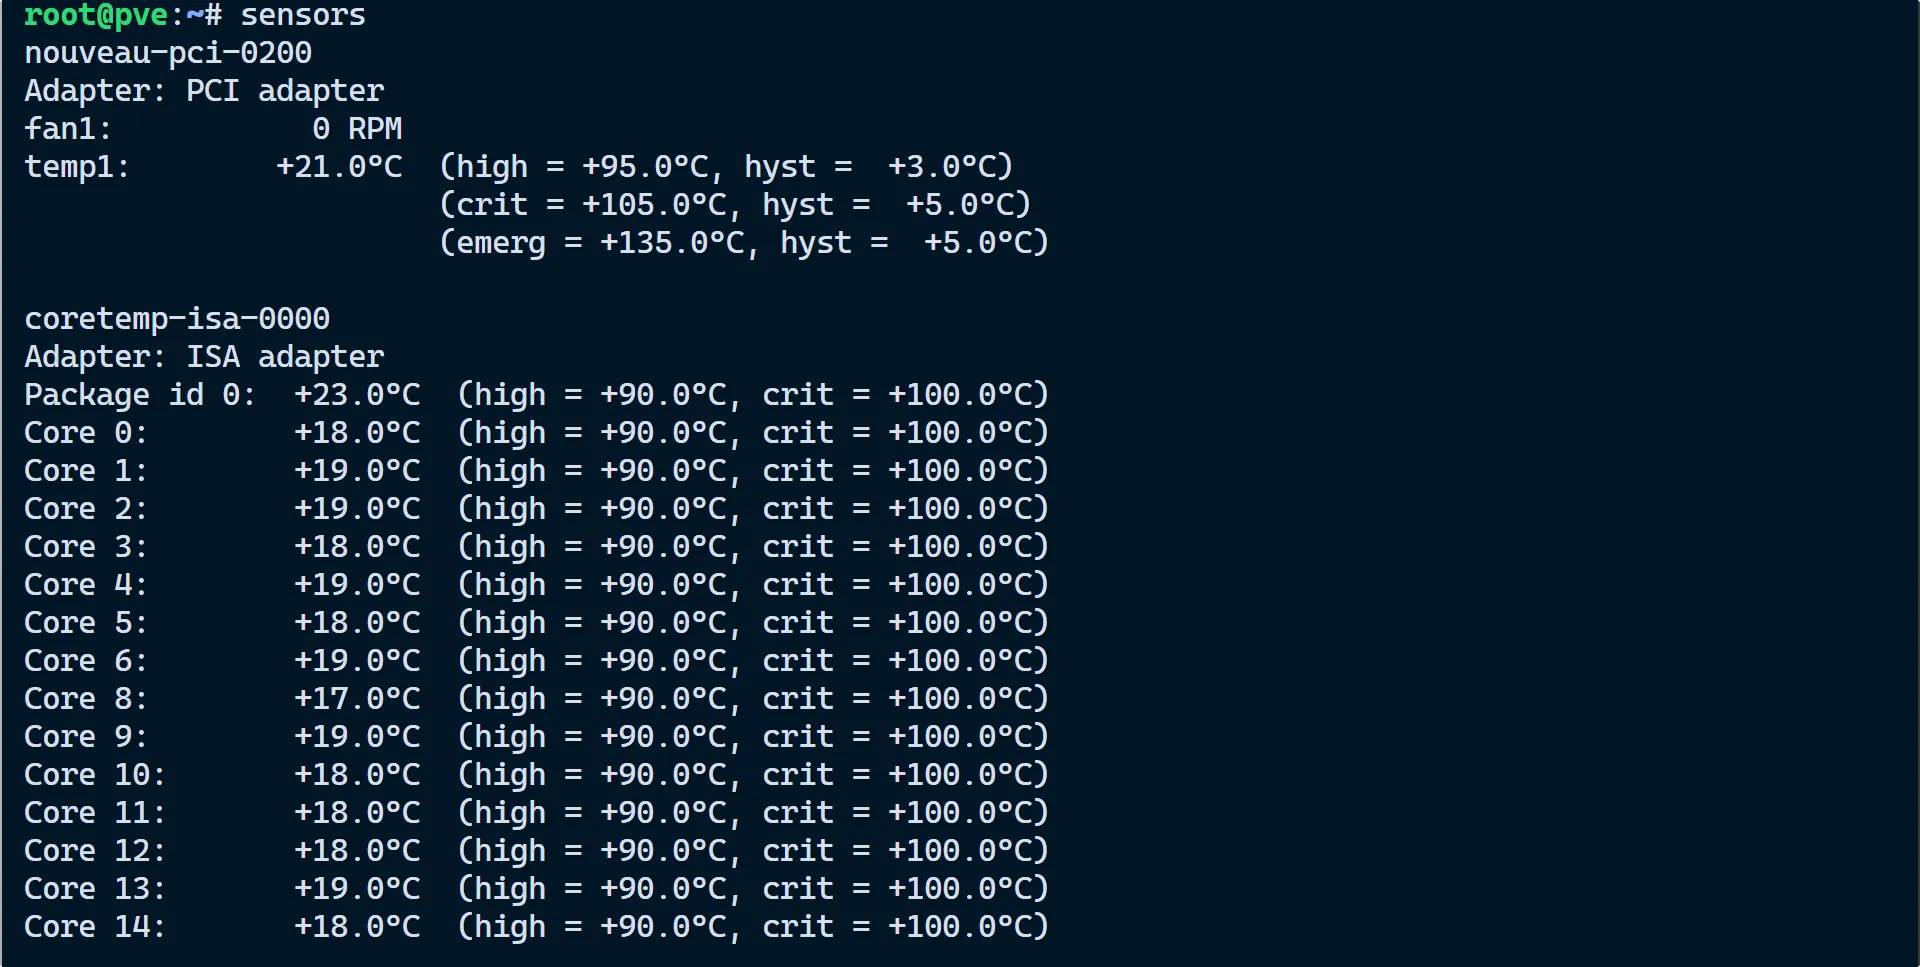This screenshot has height=967, width=1920.
Task: Click the typed 'sensors' command
Action: [303, 16]
